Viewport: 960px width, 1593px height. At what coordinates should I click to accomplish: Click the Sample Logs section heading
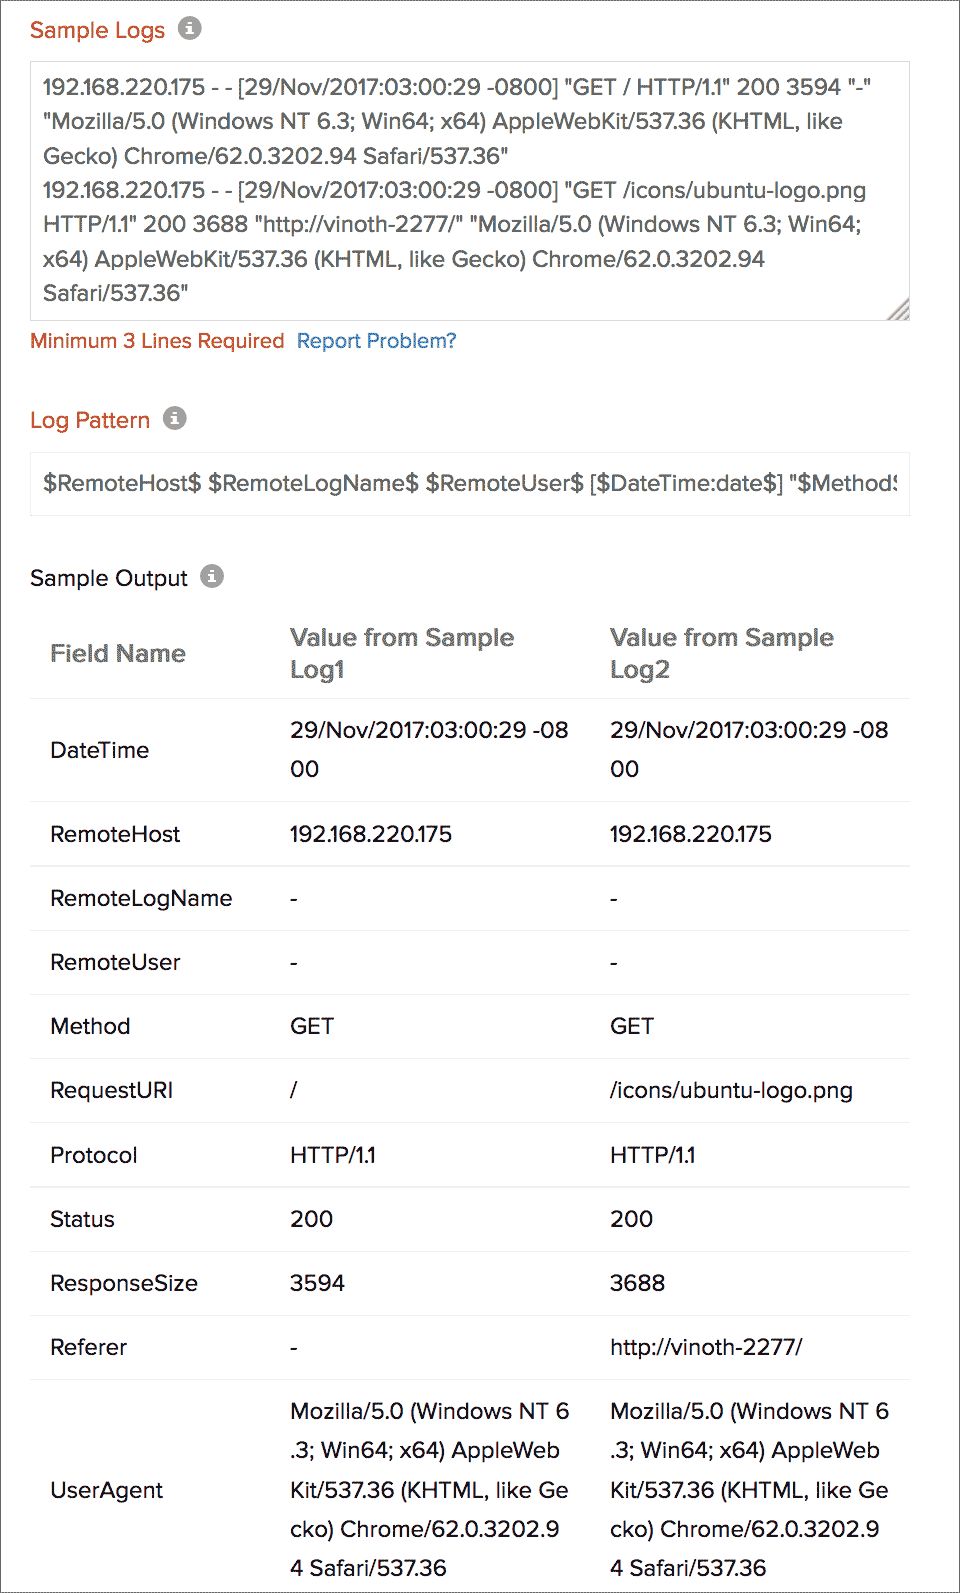(97, 30)
